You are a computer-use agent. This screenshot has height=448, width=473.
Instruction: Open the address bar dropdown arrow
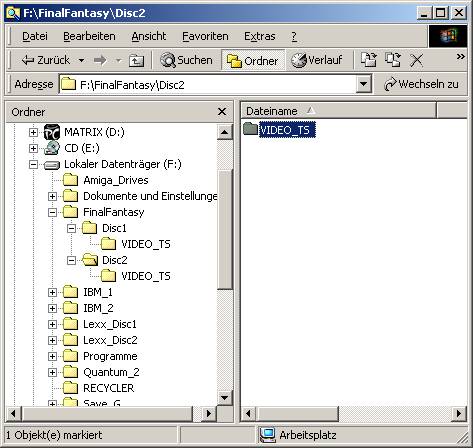[x=364, y=84]
